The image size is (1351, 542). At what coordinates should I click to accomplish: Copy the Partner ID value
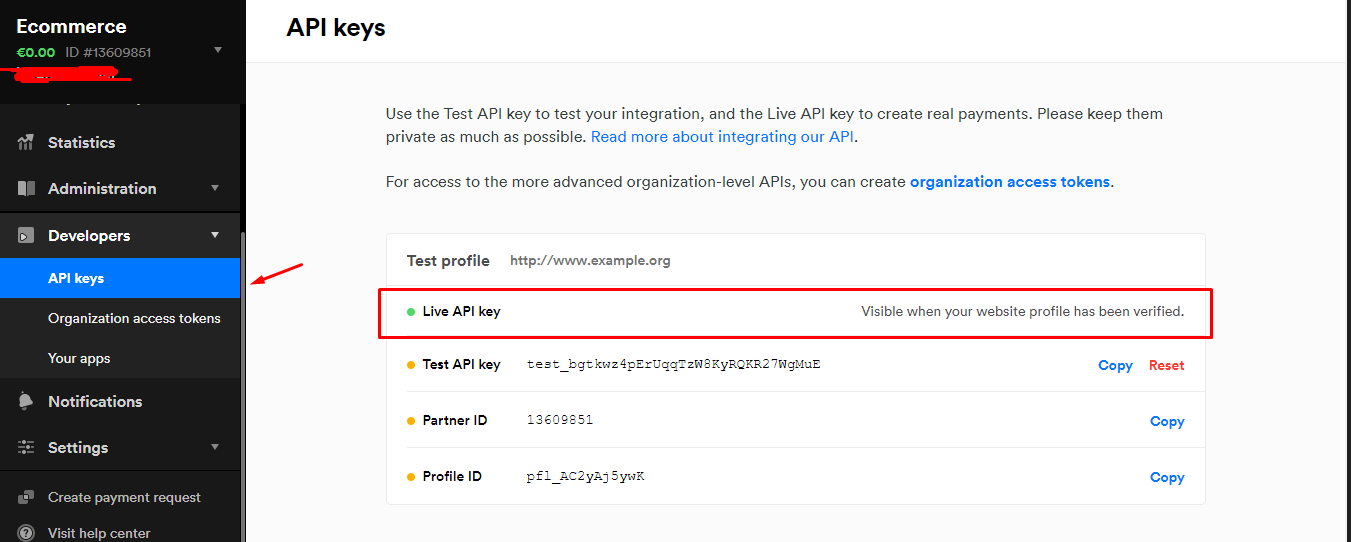click(x=1166, y=421)
